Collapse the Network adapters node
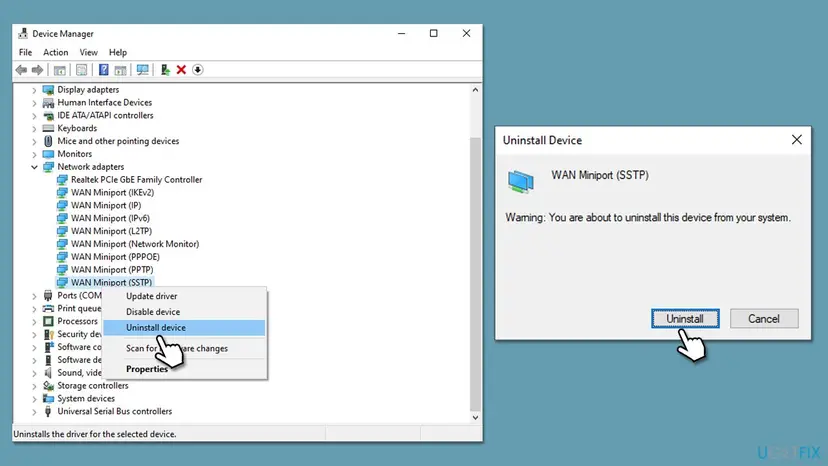 (x=34, y=167)
